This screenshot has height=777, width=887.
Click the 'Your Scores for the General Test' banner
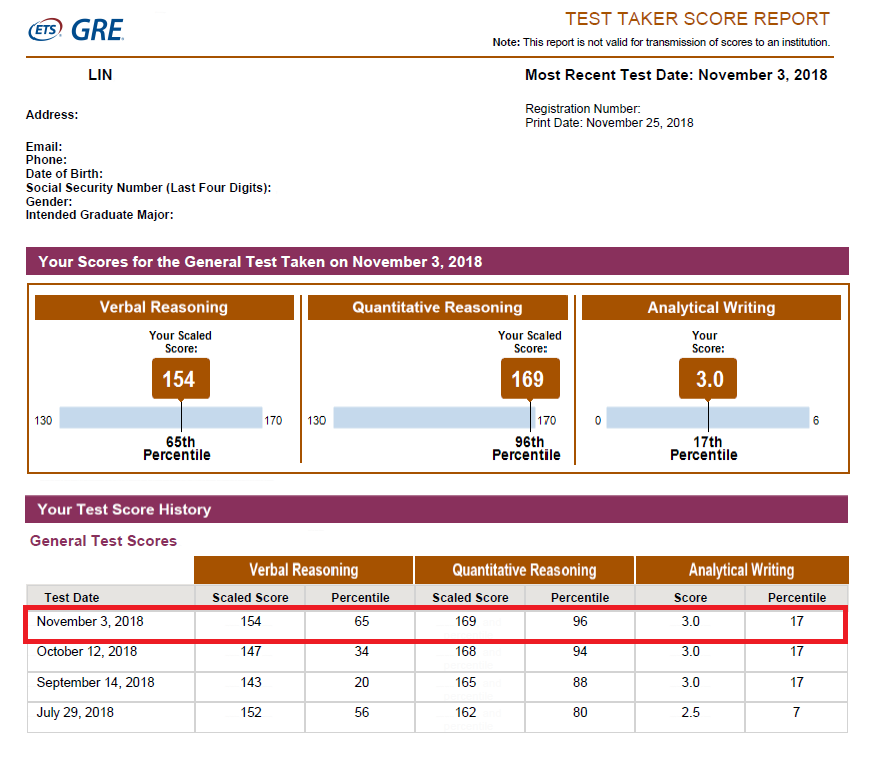click(437, 261)
